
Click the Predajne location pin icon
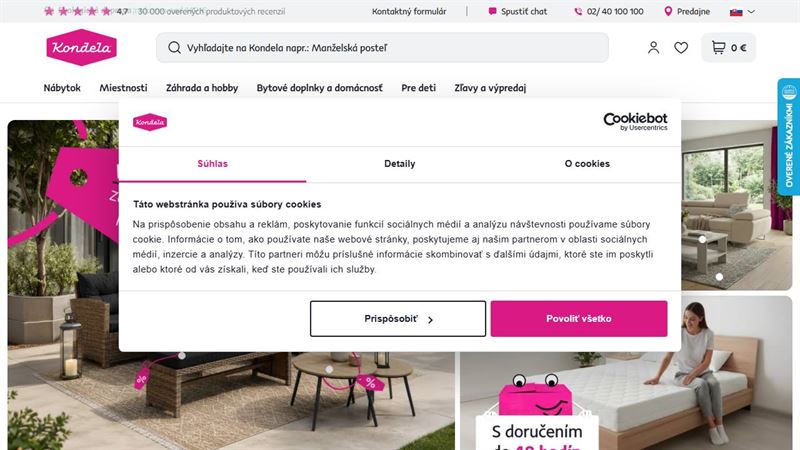click(668, 11)
